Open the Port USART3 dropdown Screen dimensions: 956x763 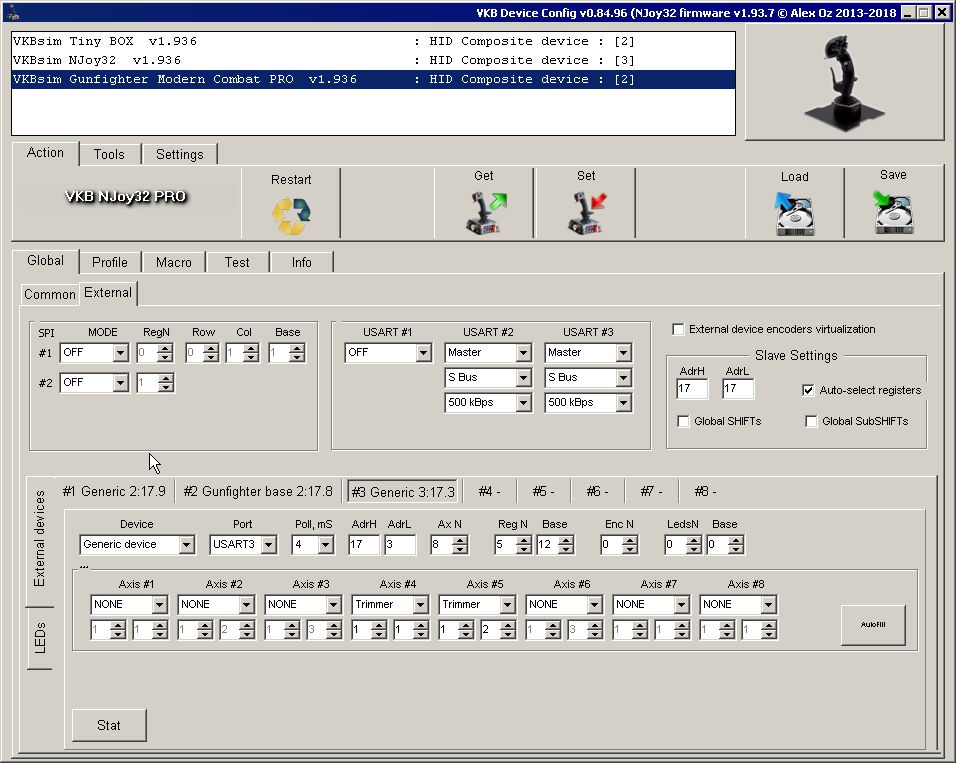(268, 545)
